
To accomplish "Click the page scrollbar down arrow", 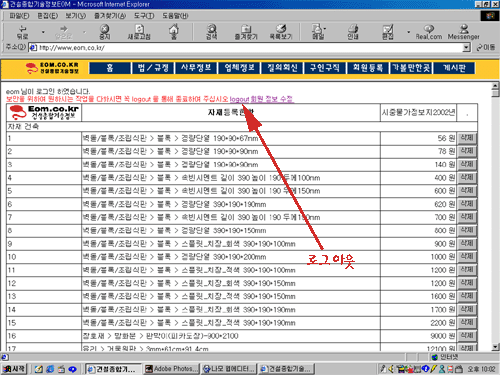I will click(495, 347).
